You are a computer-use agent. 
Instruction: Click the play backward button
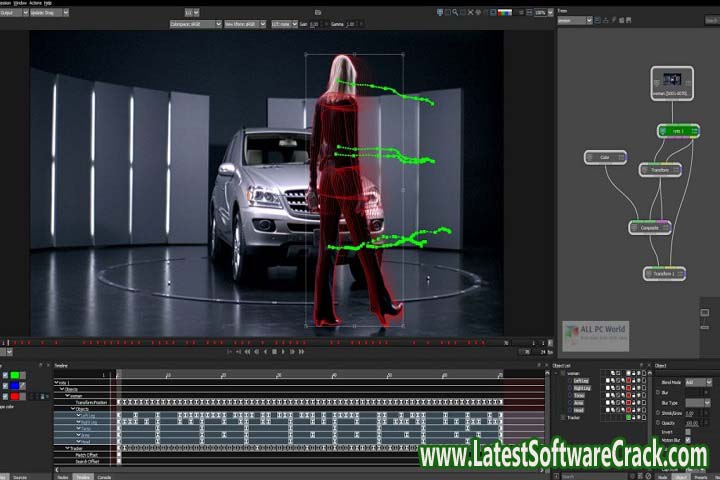[x=265, y=352]
